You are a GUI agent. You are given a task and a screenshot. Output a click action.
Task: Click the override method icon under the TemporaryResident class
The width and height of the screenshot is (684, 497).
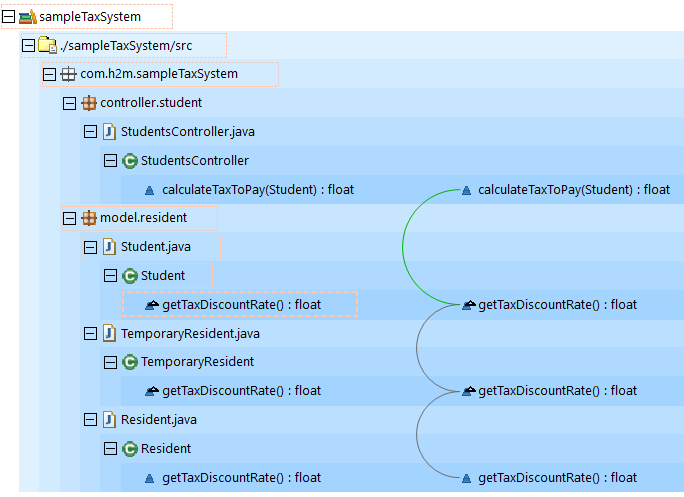pos(151,391)
